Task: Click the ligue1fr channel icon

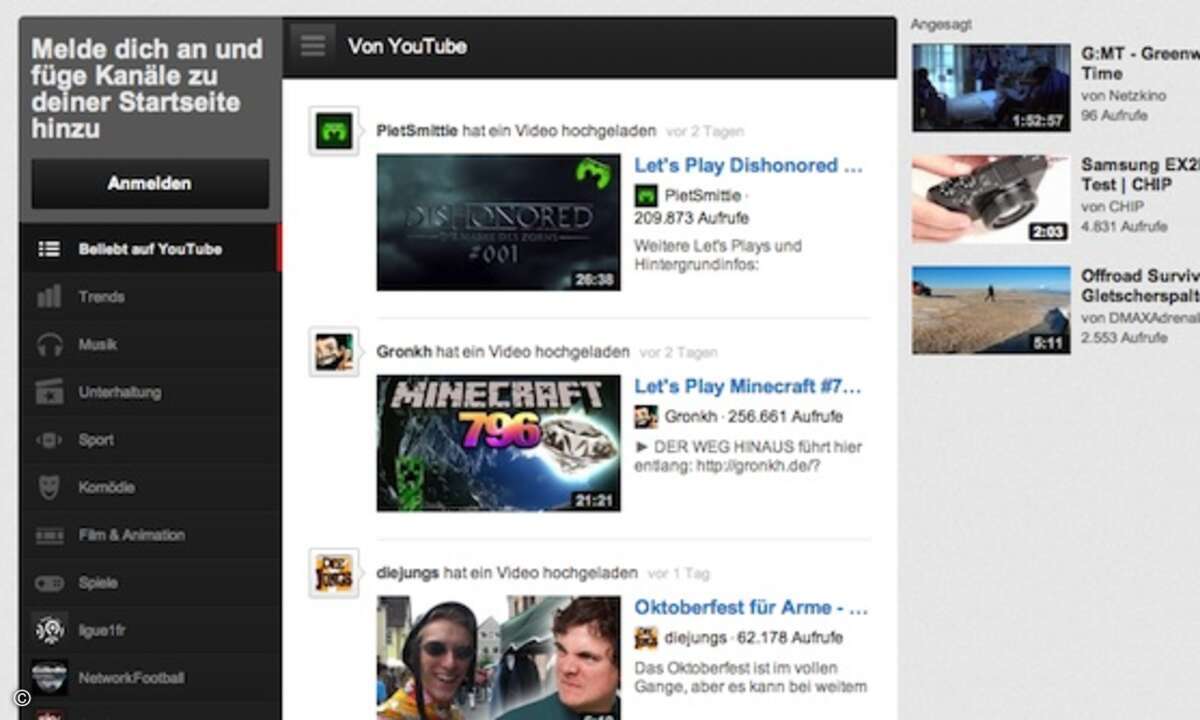Action: click(x=49, y=630)
